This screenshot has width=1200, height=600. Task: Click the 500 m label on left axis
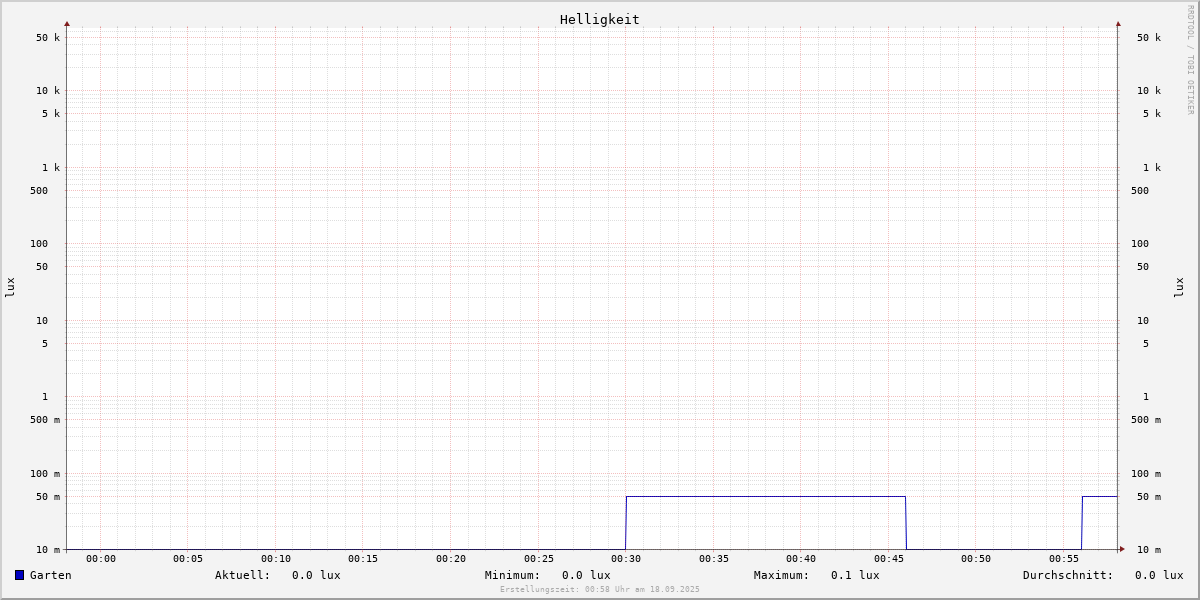[45, 420]
